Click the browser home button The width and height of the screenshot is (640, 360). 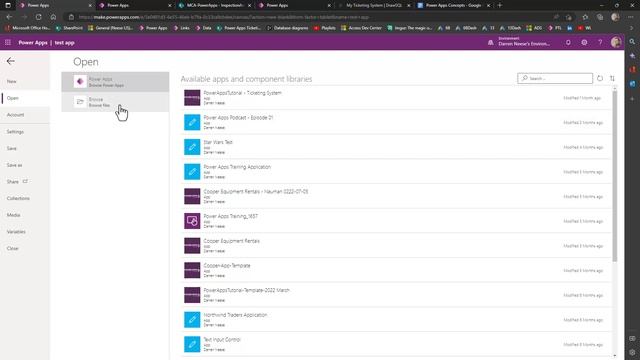[x=53, y=17]
